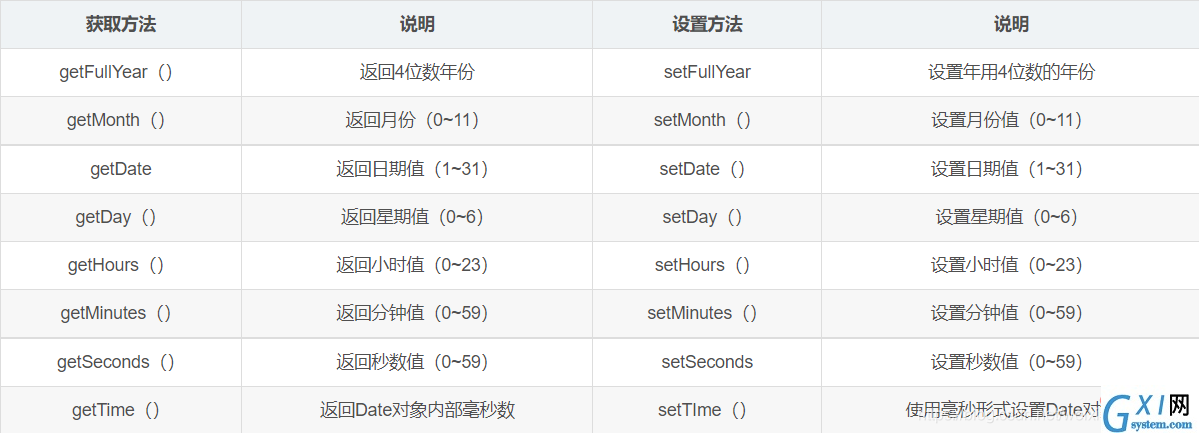Select the 设置年用4位数的年份 description cell

pyautogui.click(x=1010, y=73)
